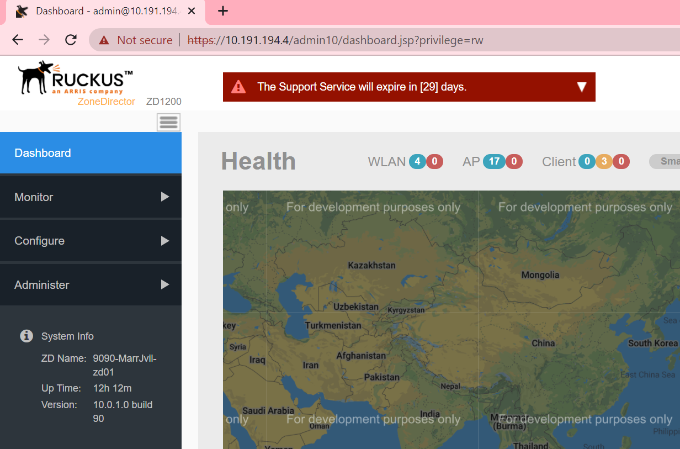Reload the page with refresh icon
The width and height of the screenshot is (680, 449).
(71, 40)
